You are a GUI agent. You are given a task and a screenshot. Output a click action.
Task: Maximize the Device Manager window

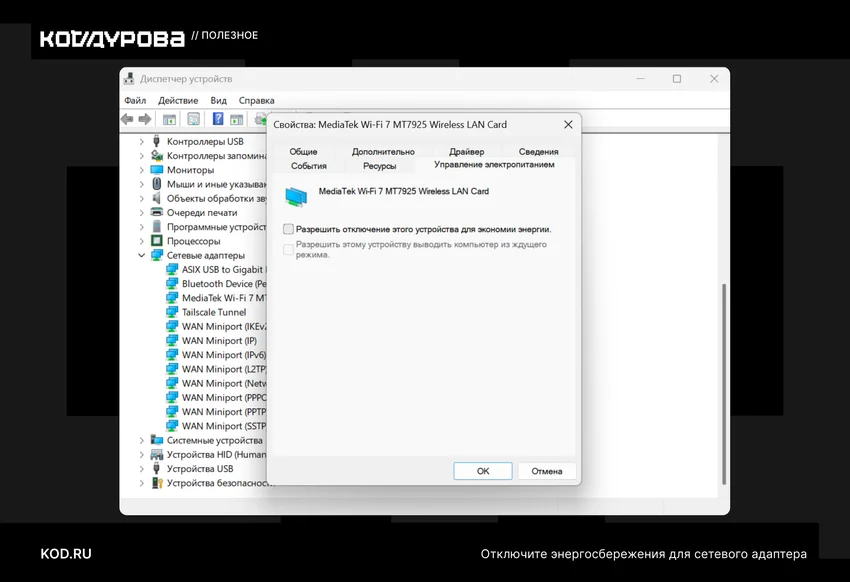[677, 79]
